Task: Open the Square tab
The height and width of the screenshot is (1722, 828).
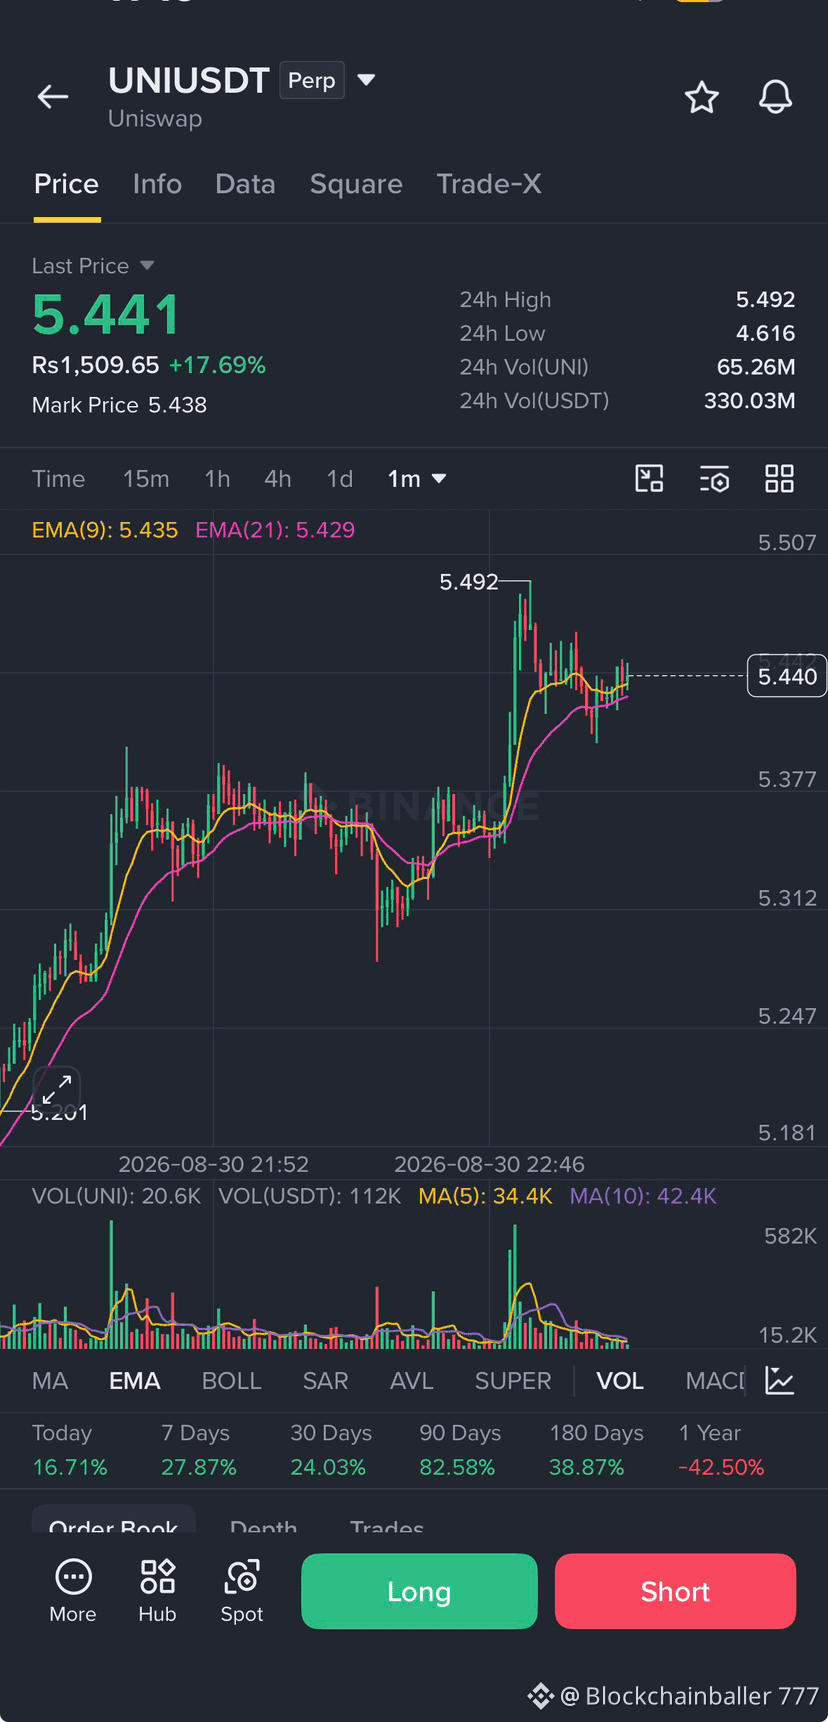Action: (356, 184)
